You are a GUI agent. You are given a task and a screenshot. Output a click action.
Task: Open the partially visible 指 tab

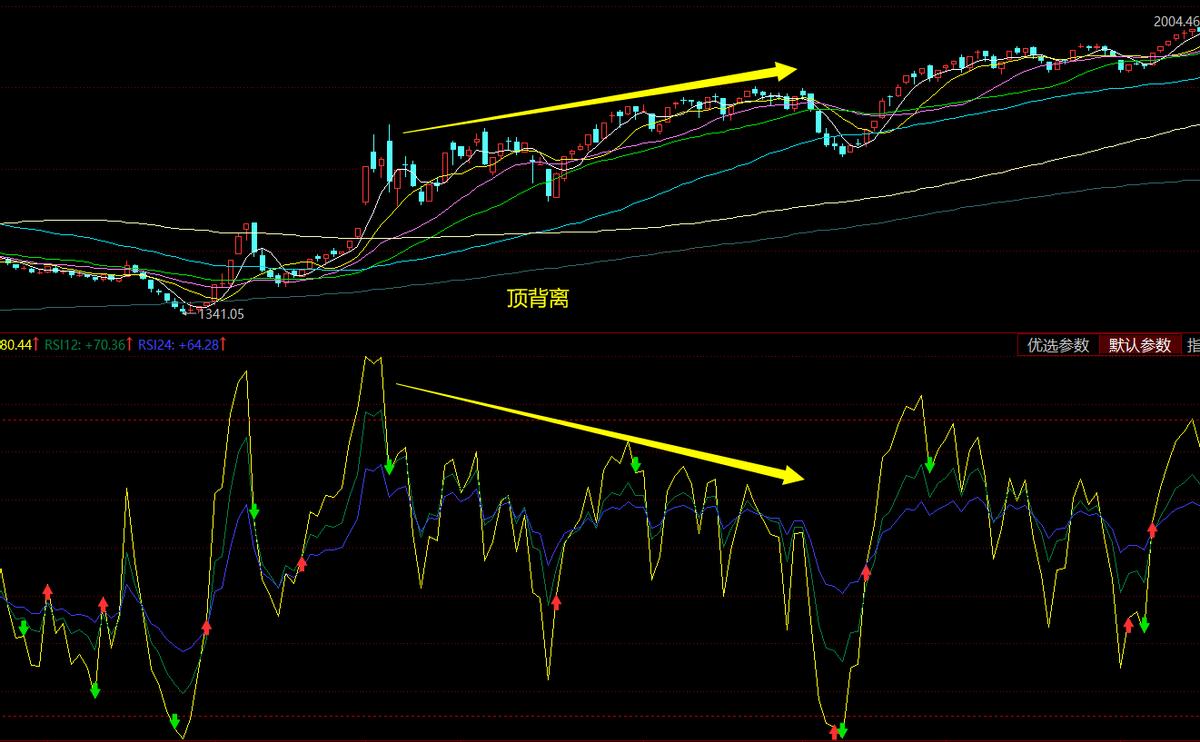1191,345
